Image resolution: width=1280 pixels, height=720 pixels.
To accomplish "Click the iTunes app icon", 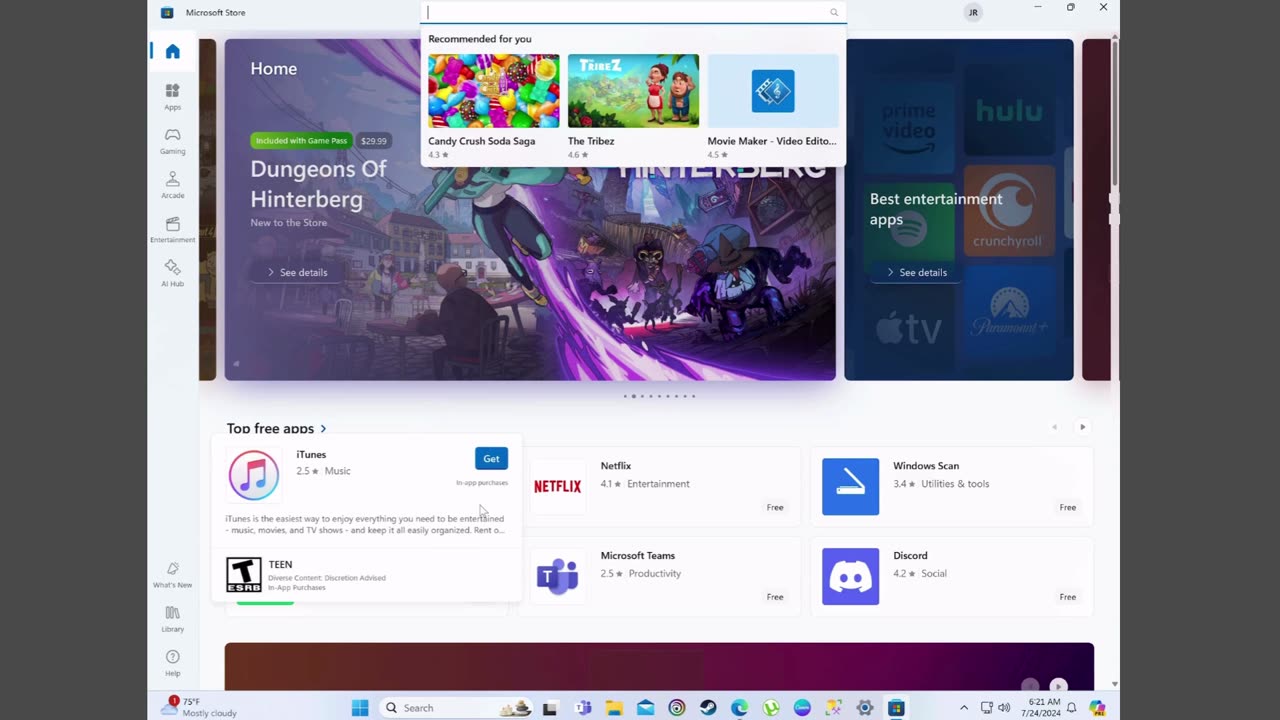I will click(x=253, y=475).
